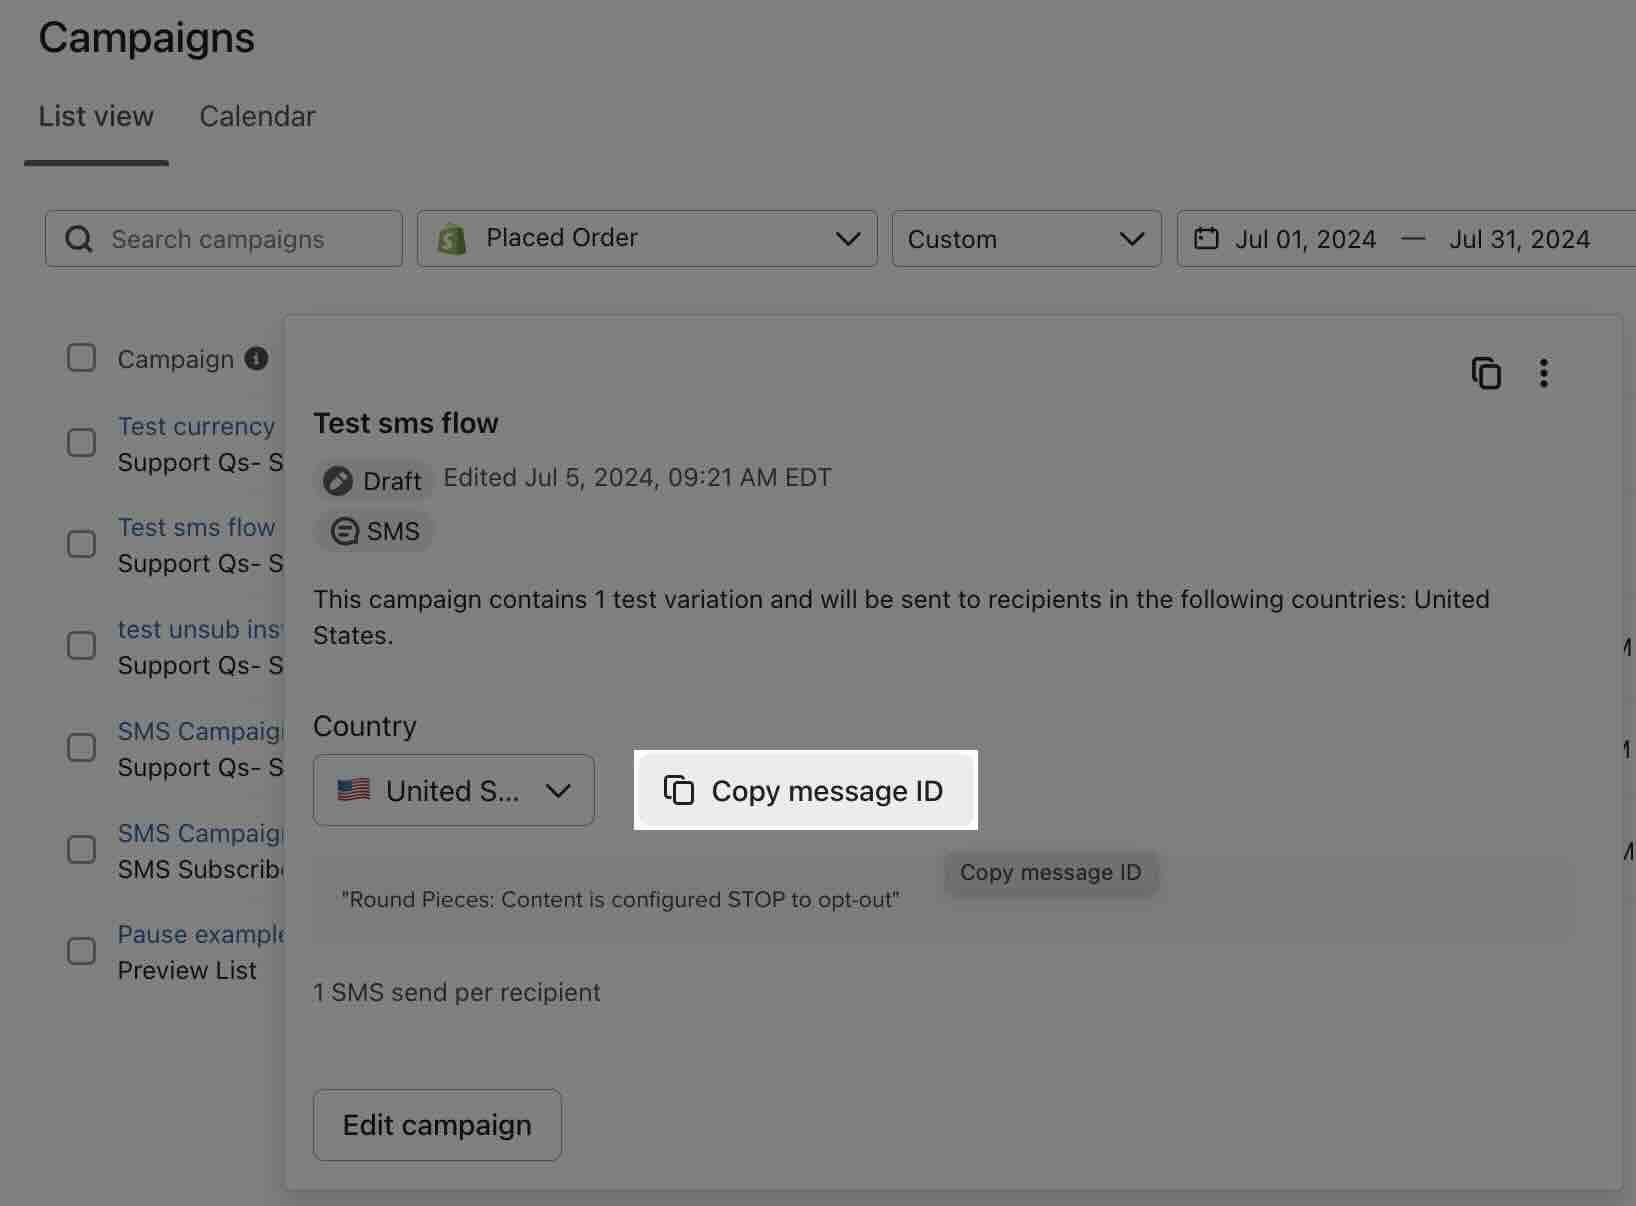Click the Edit campaign button
The width and height of the screenshot is (1636, 1206).
click(437, 1125)
